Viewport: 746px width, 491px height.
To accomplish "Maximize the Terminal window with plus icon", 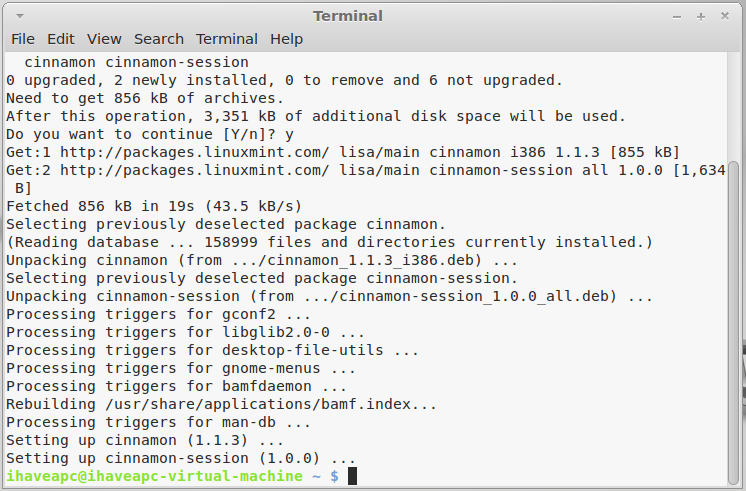I will (701, 17).
